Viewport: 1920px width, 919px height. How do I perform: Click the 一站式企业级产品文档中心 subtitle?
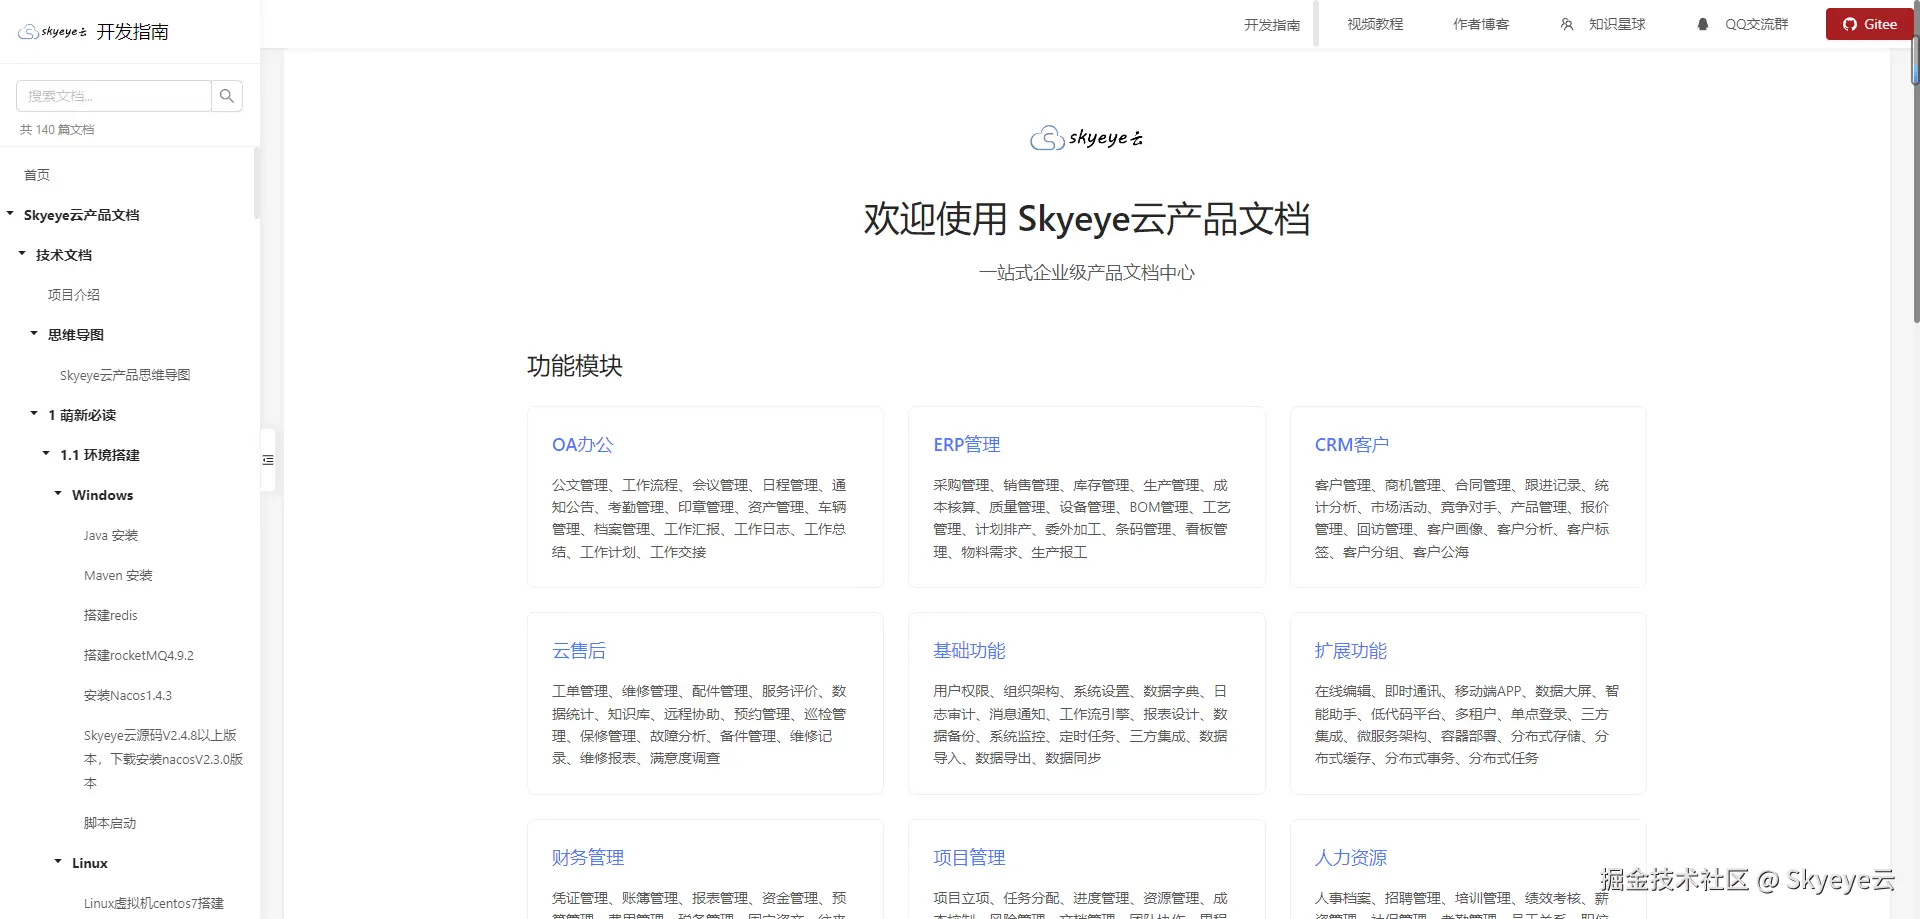coord(1087,273)
